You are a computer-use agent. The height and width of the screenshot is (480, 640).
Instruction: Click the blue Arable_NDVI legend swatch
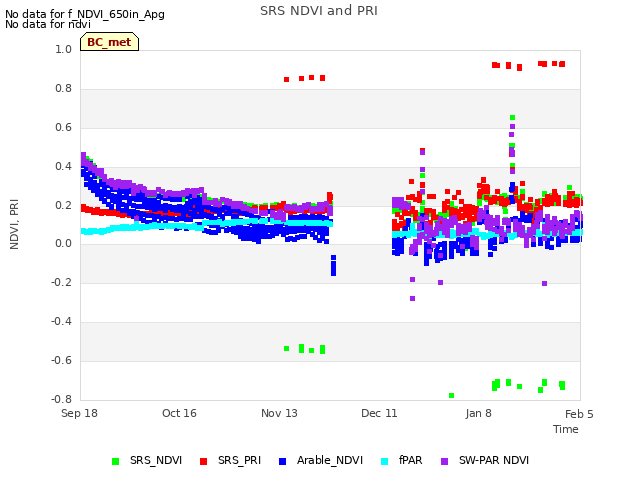coord(282,461)
